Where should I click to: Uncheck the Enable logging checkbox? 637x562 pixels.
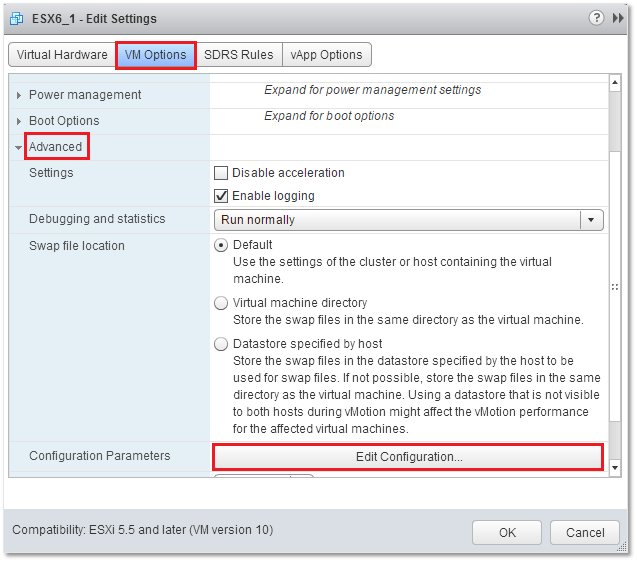(x=221, y=196)
